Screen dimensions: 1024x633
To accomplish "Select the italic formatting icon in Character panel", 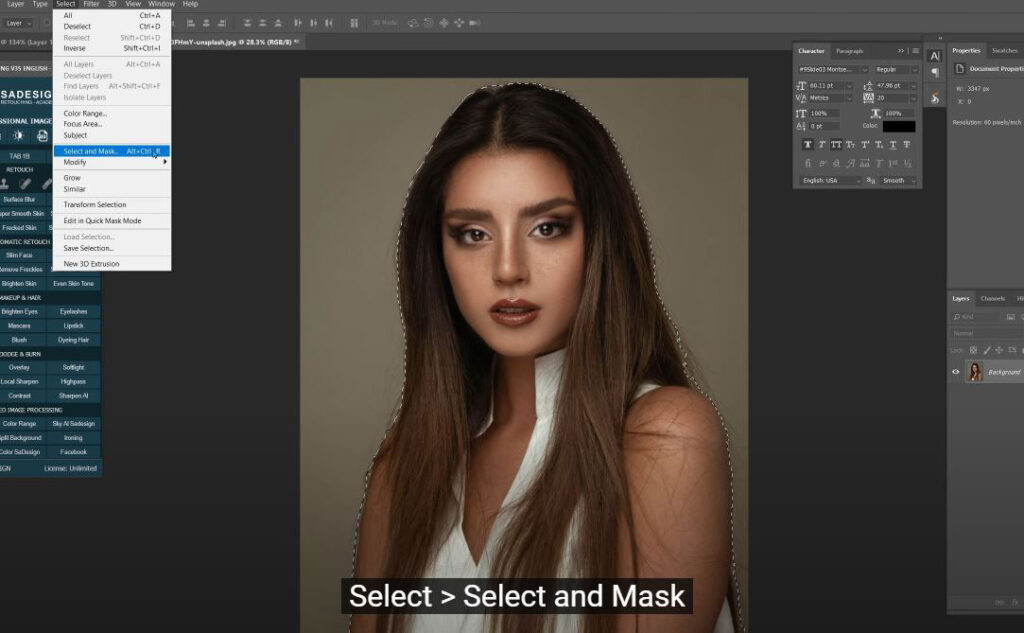I will [x=821, y=144].
